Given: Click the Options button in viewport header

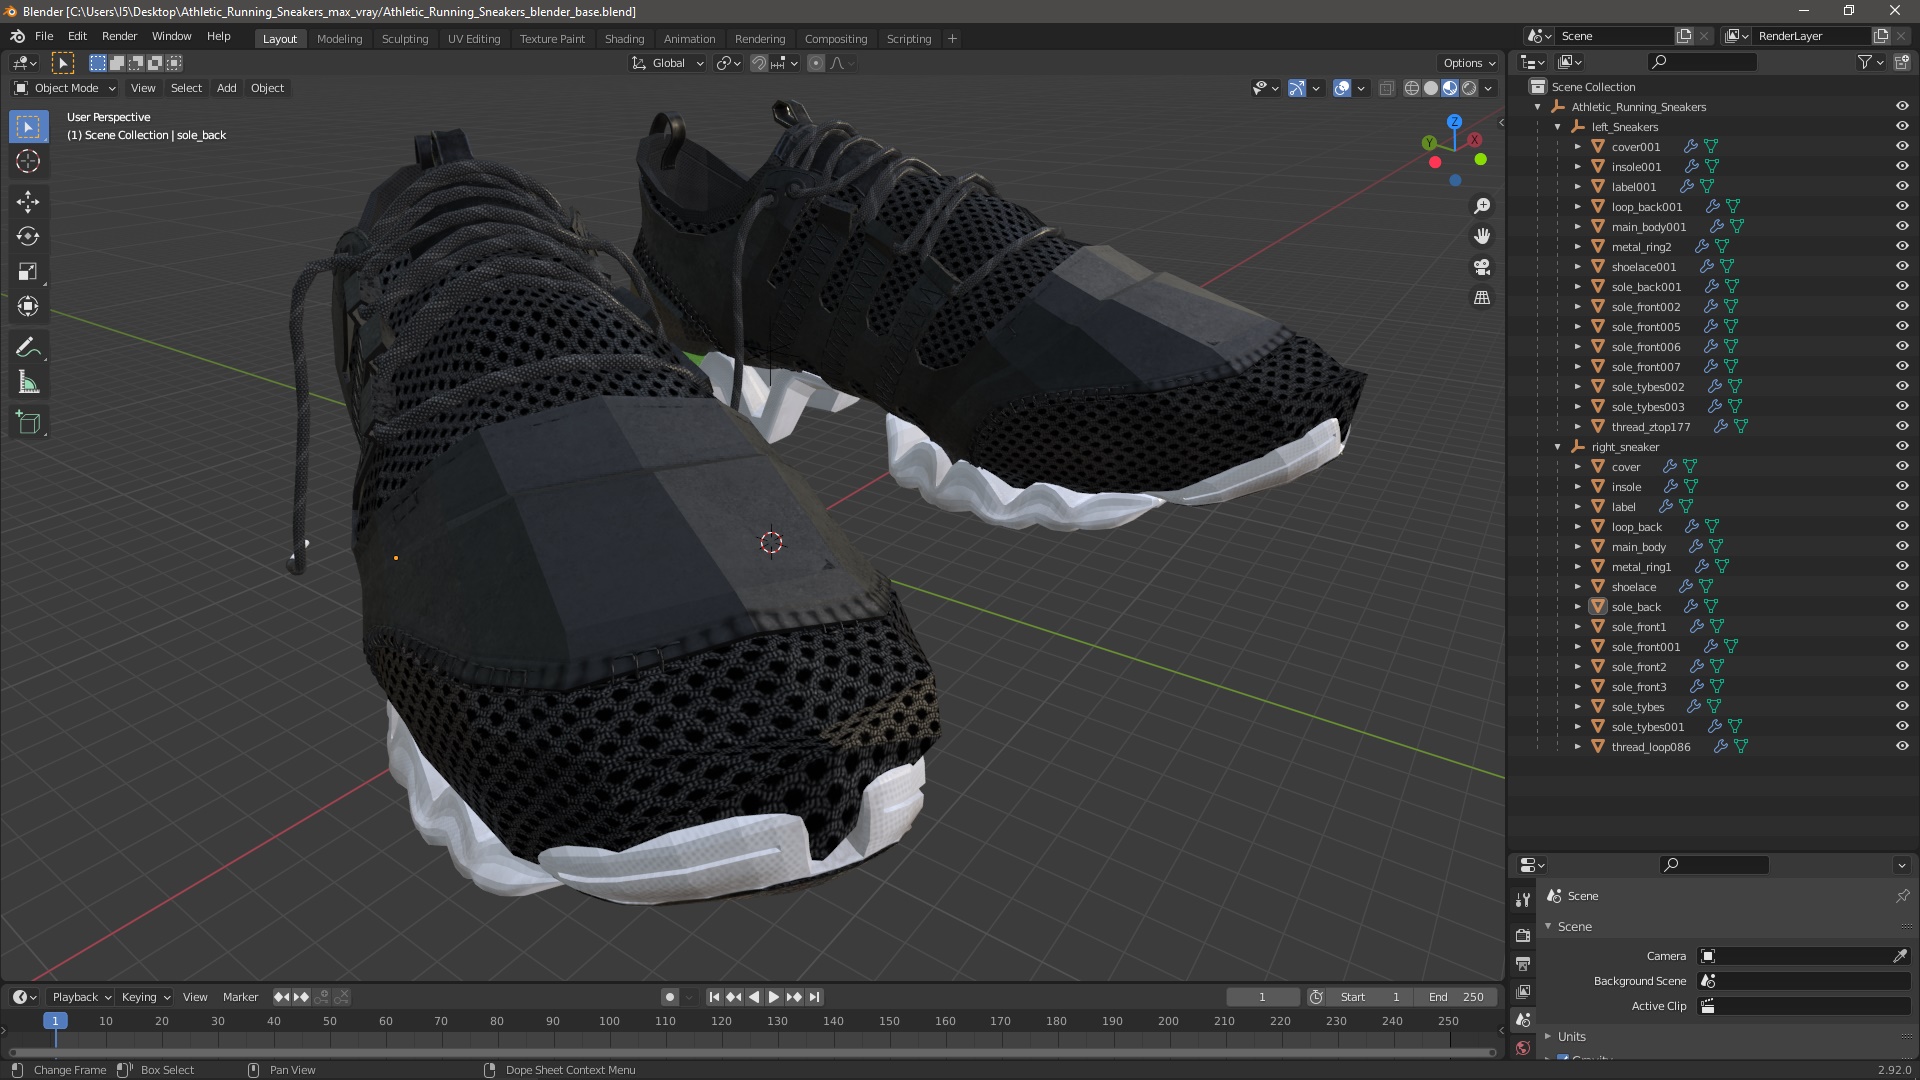Looking at the screenshot, I should click(x=1468, y=63).
